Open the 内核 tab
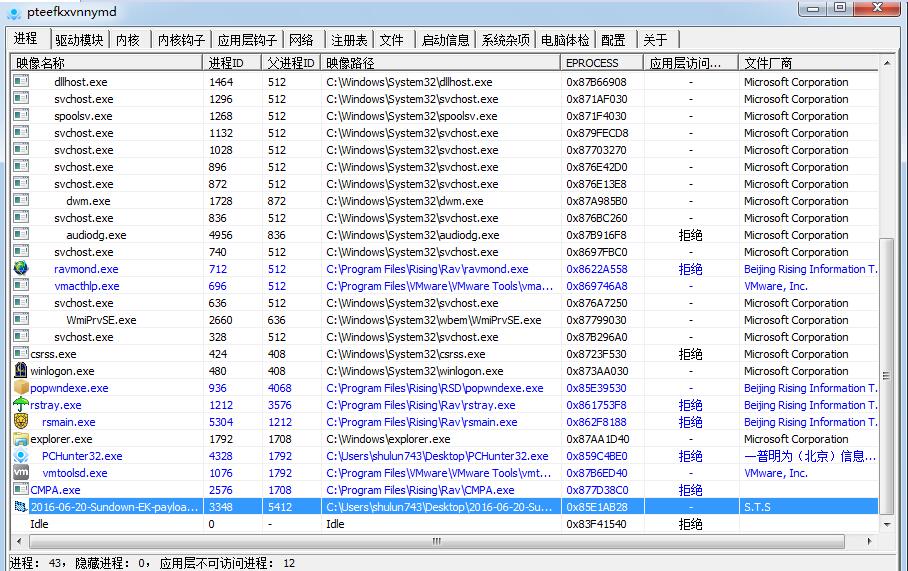The height and width of the screenshot is (571, 908). pos(128,40)
